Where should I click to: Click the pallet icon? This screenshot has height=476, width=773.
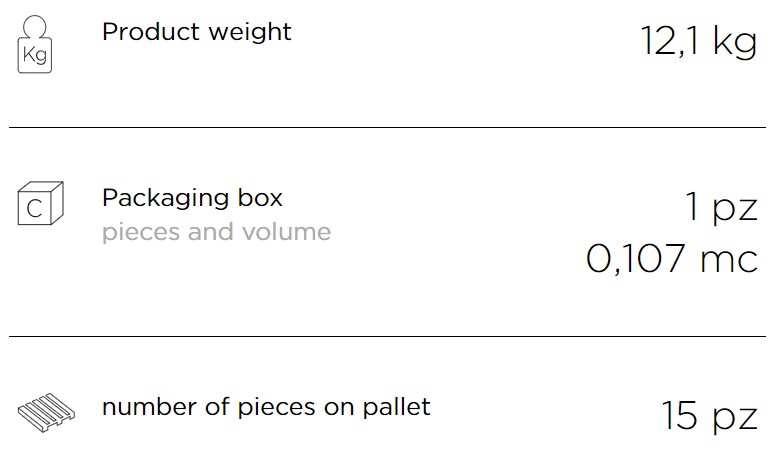tap(46, 412)
